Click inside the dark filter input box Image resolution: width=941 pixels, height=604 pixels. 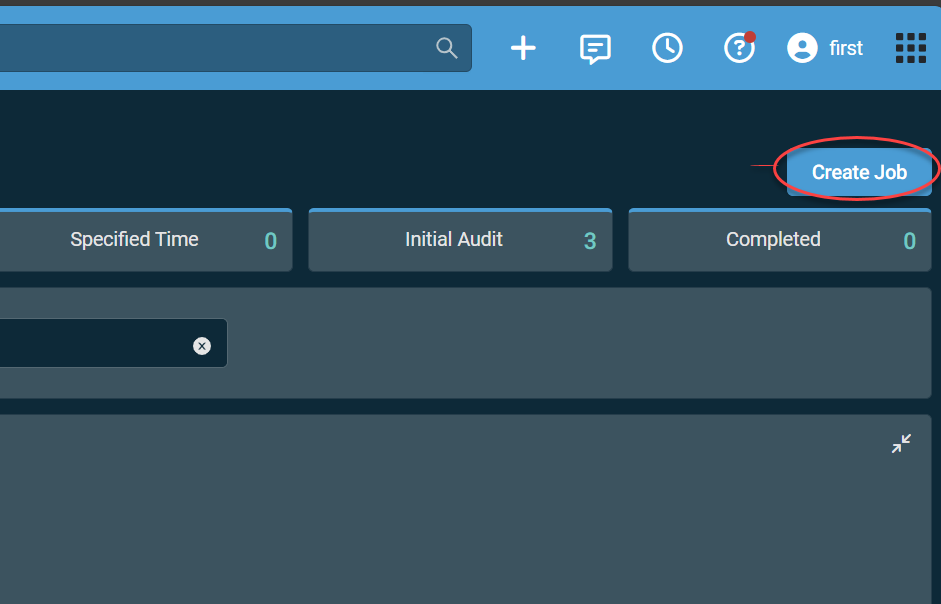click(90, 344)
